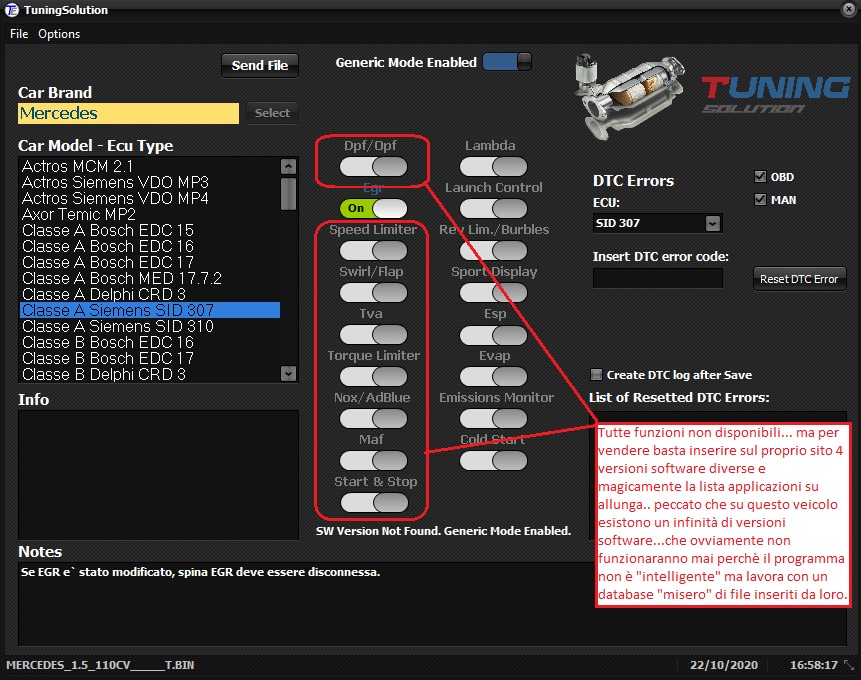This screenshot has width=861, height=680.
Task: Toggle the Speed Limiter switch
Action: 373,250
